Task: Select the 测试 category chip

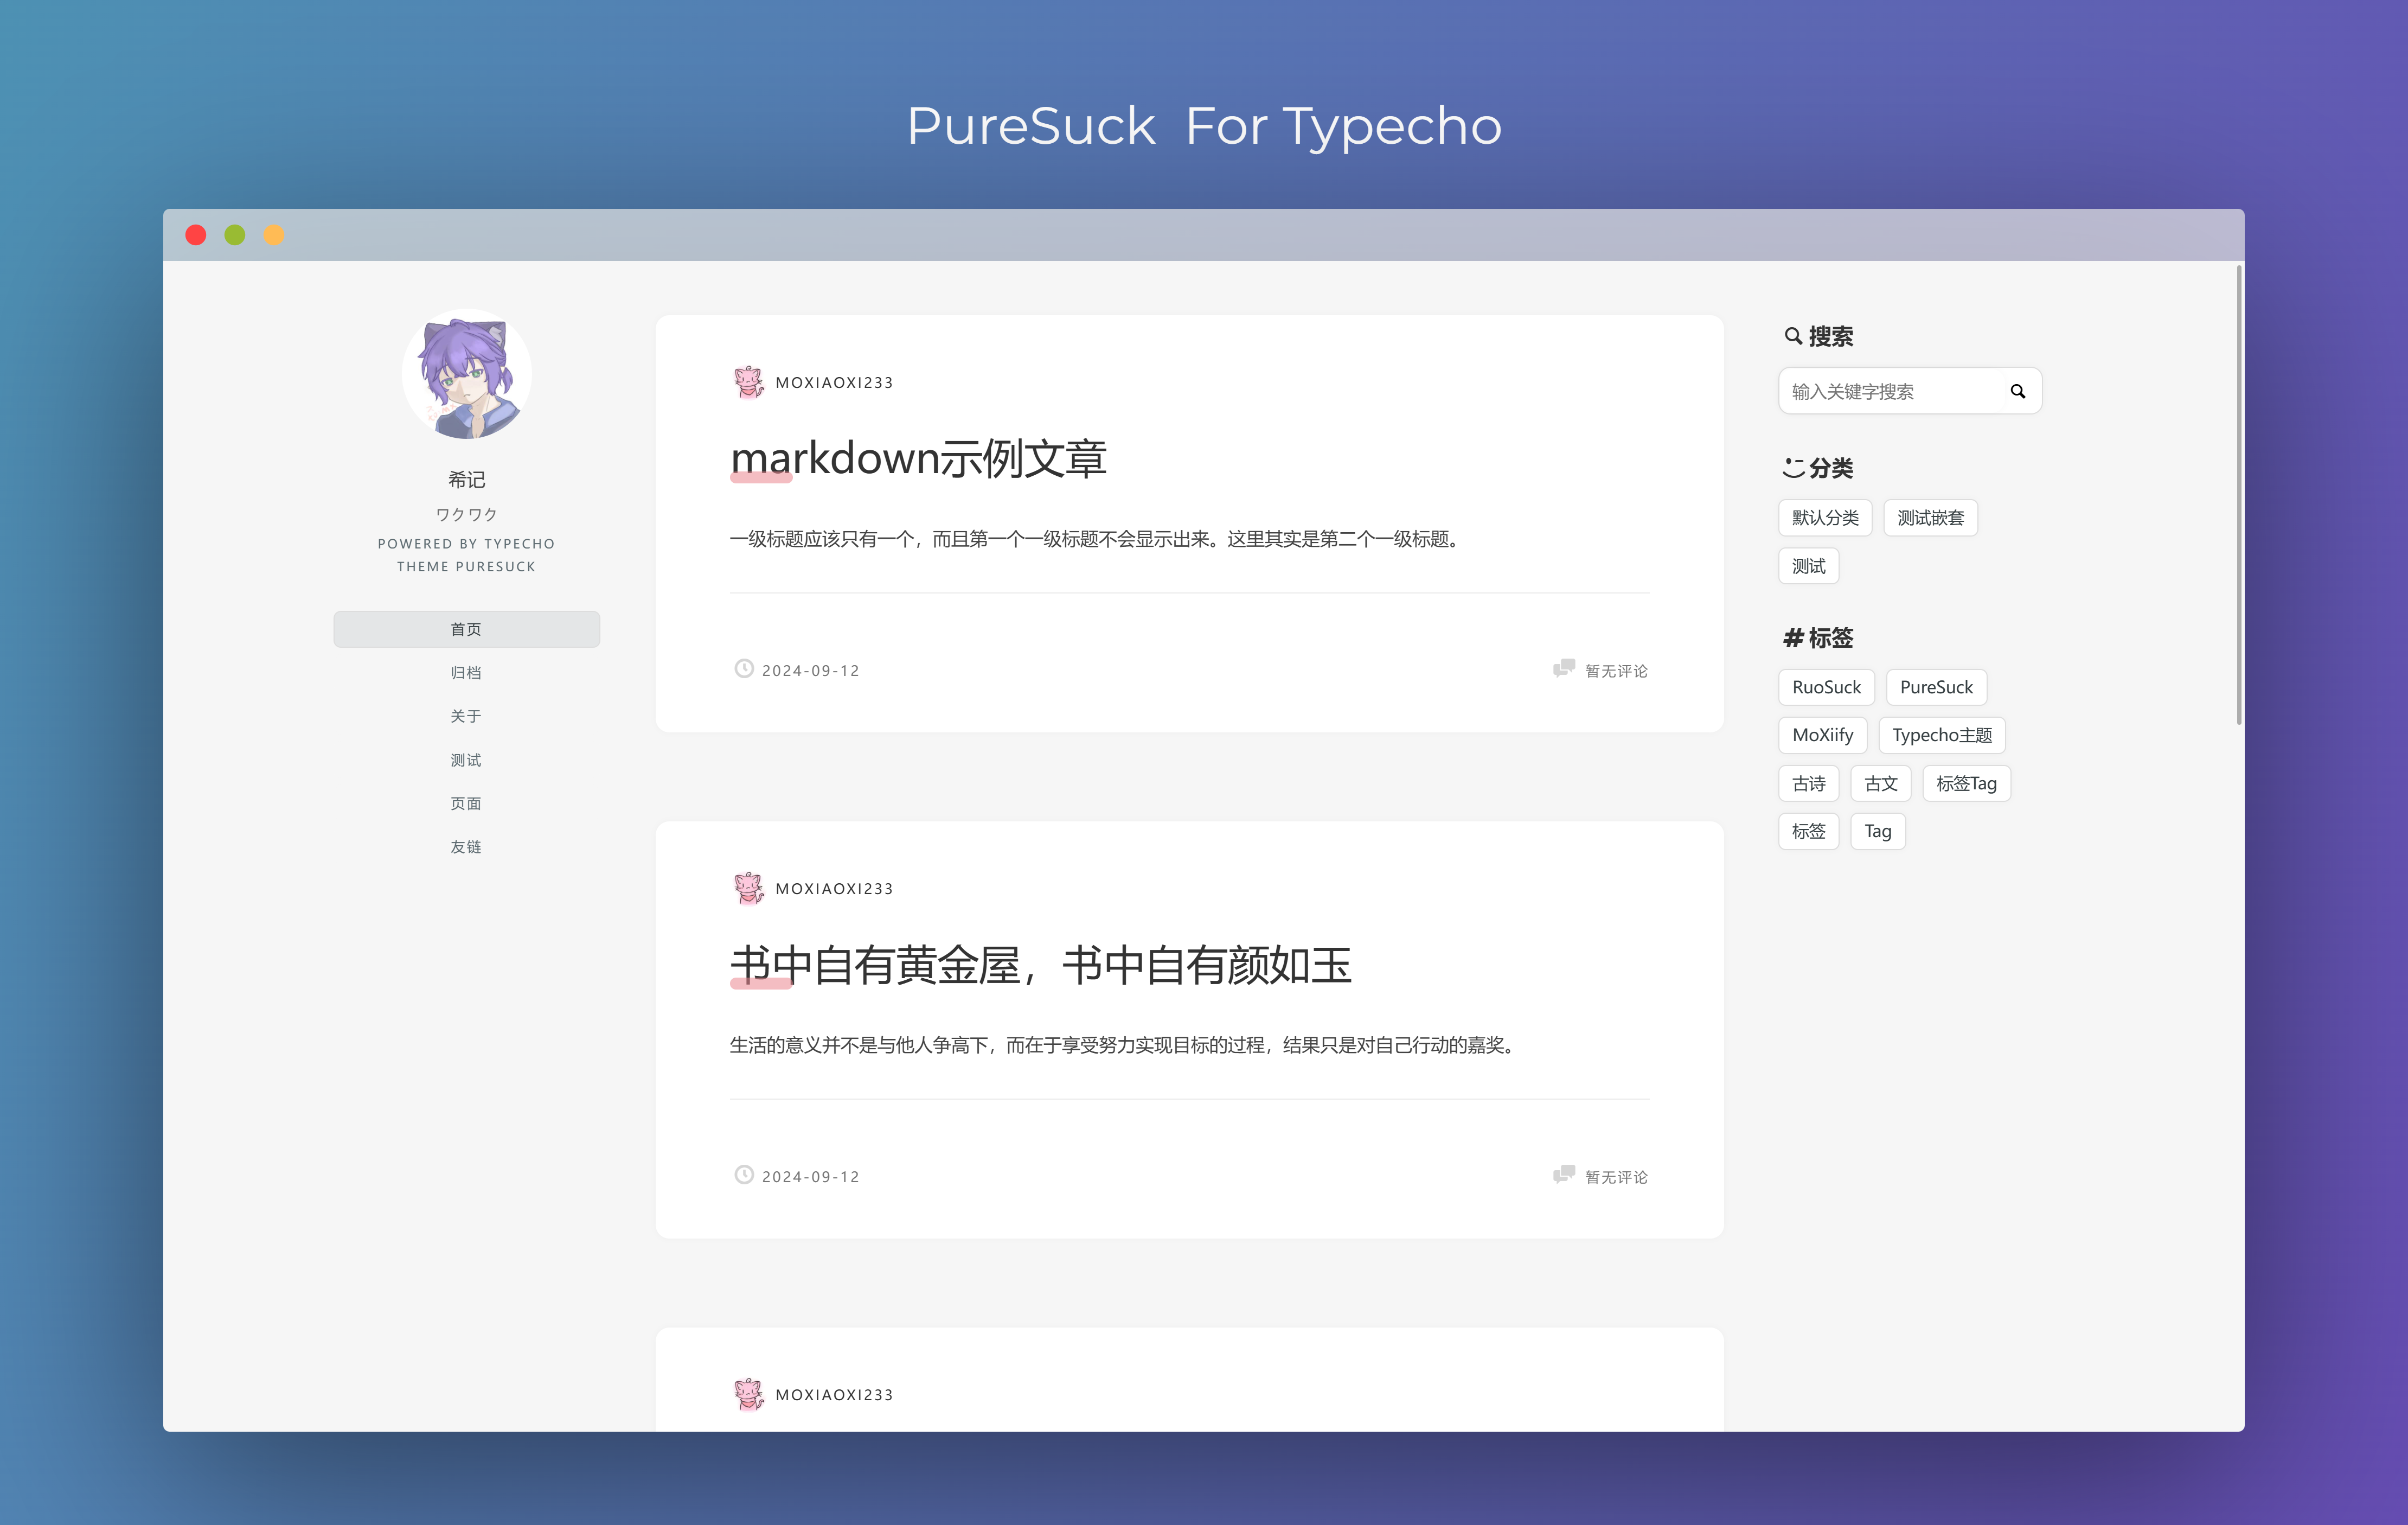Action: click(x=1808, y=566)
